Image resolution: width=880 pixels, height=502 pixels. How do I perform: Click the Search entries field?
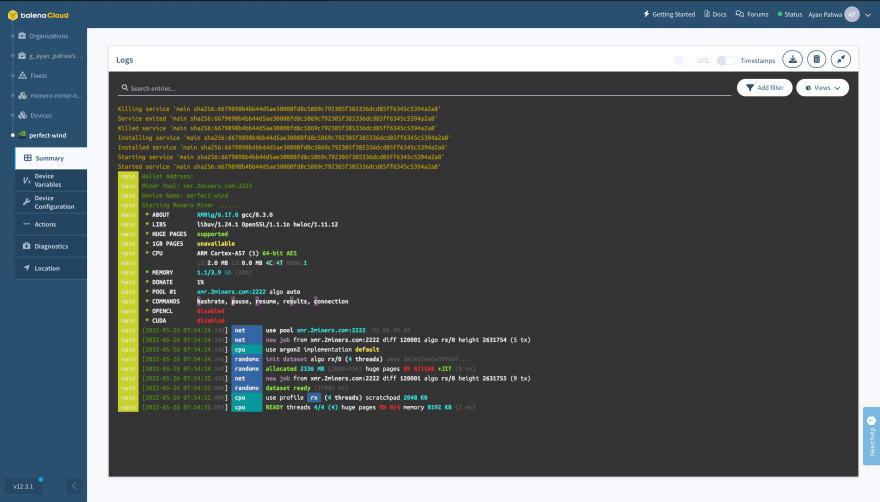click(x=425, y=88)
